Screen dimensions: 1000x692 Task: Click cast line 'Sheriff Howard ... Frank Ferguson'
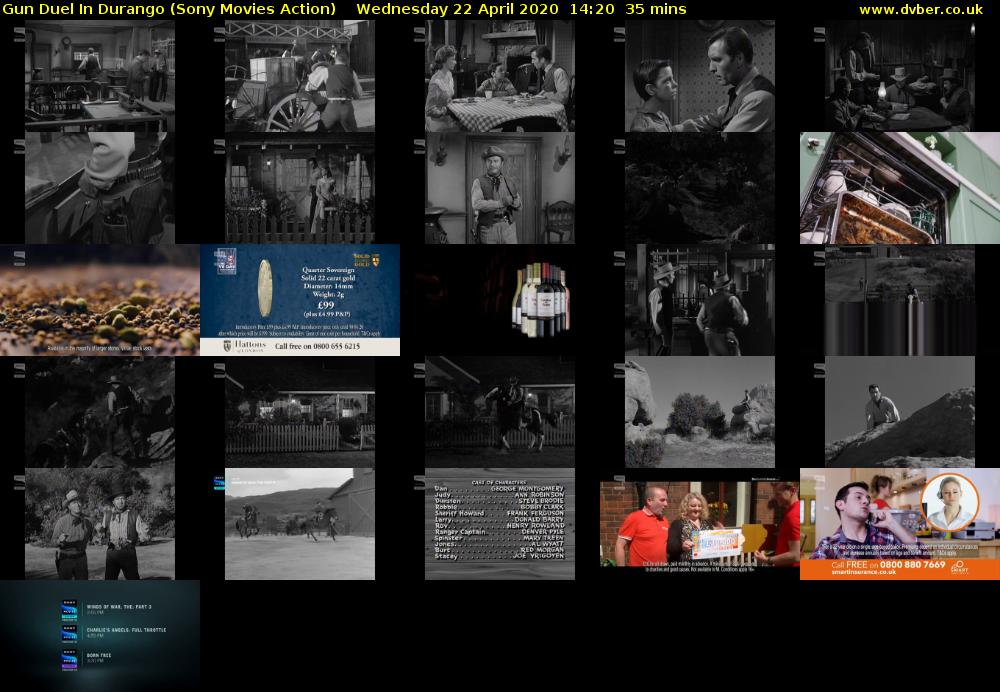499,513
